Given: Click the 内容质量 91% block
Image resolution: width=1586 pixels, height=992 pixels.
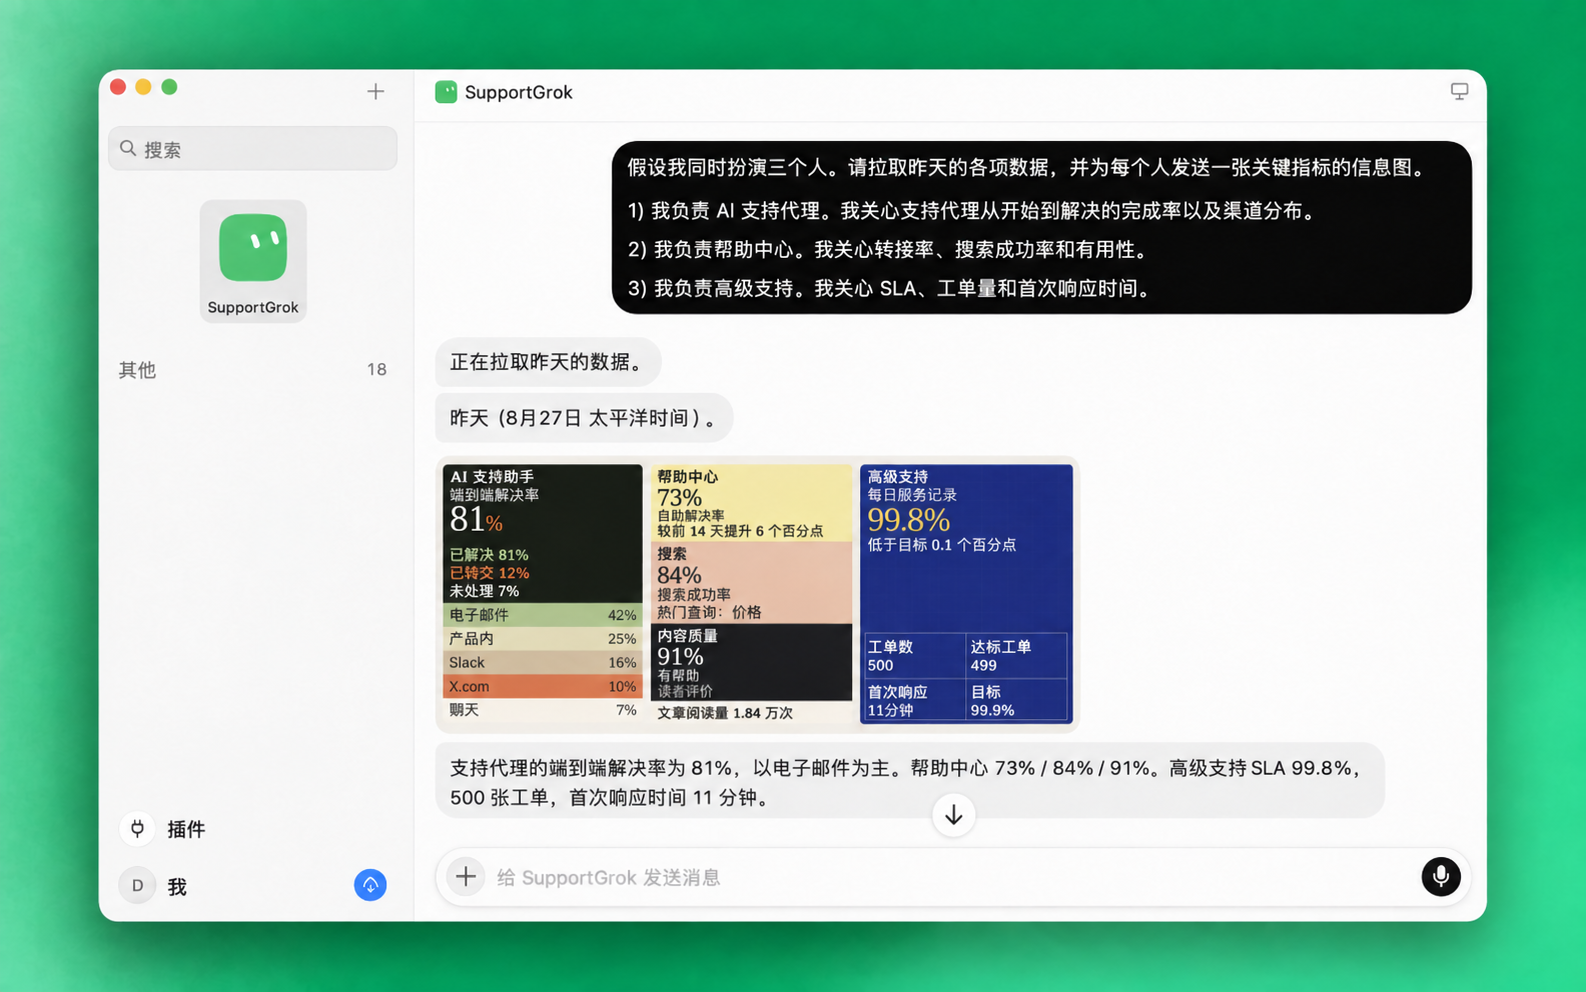Looking at the screenshot, I should tap(751, 663).
